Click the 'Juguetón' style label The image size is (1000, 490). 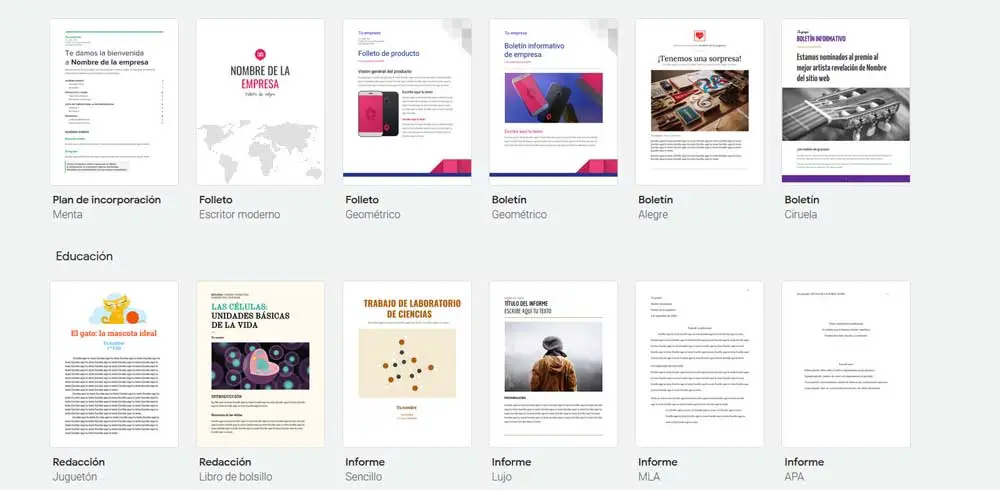pyautogui.click(x=75, y=477)
